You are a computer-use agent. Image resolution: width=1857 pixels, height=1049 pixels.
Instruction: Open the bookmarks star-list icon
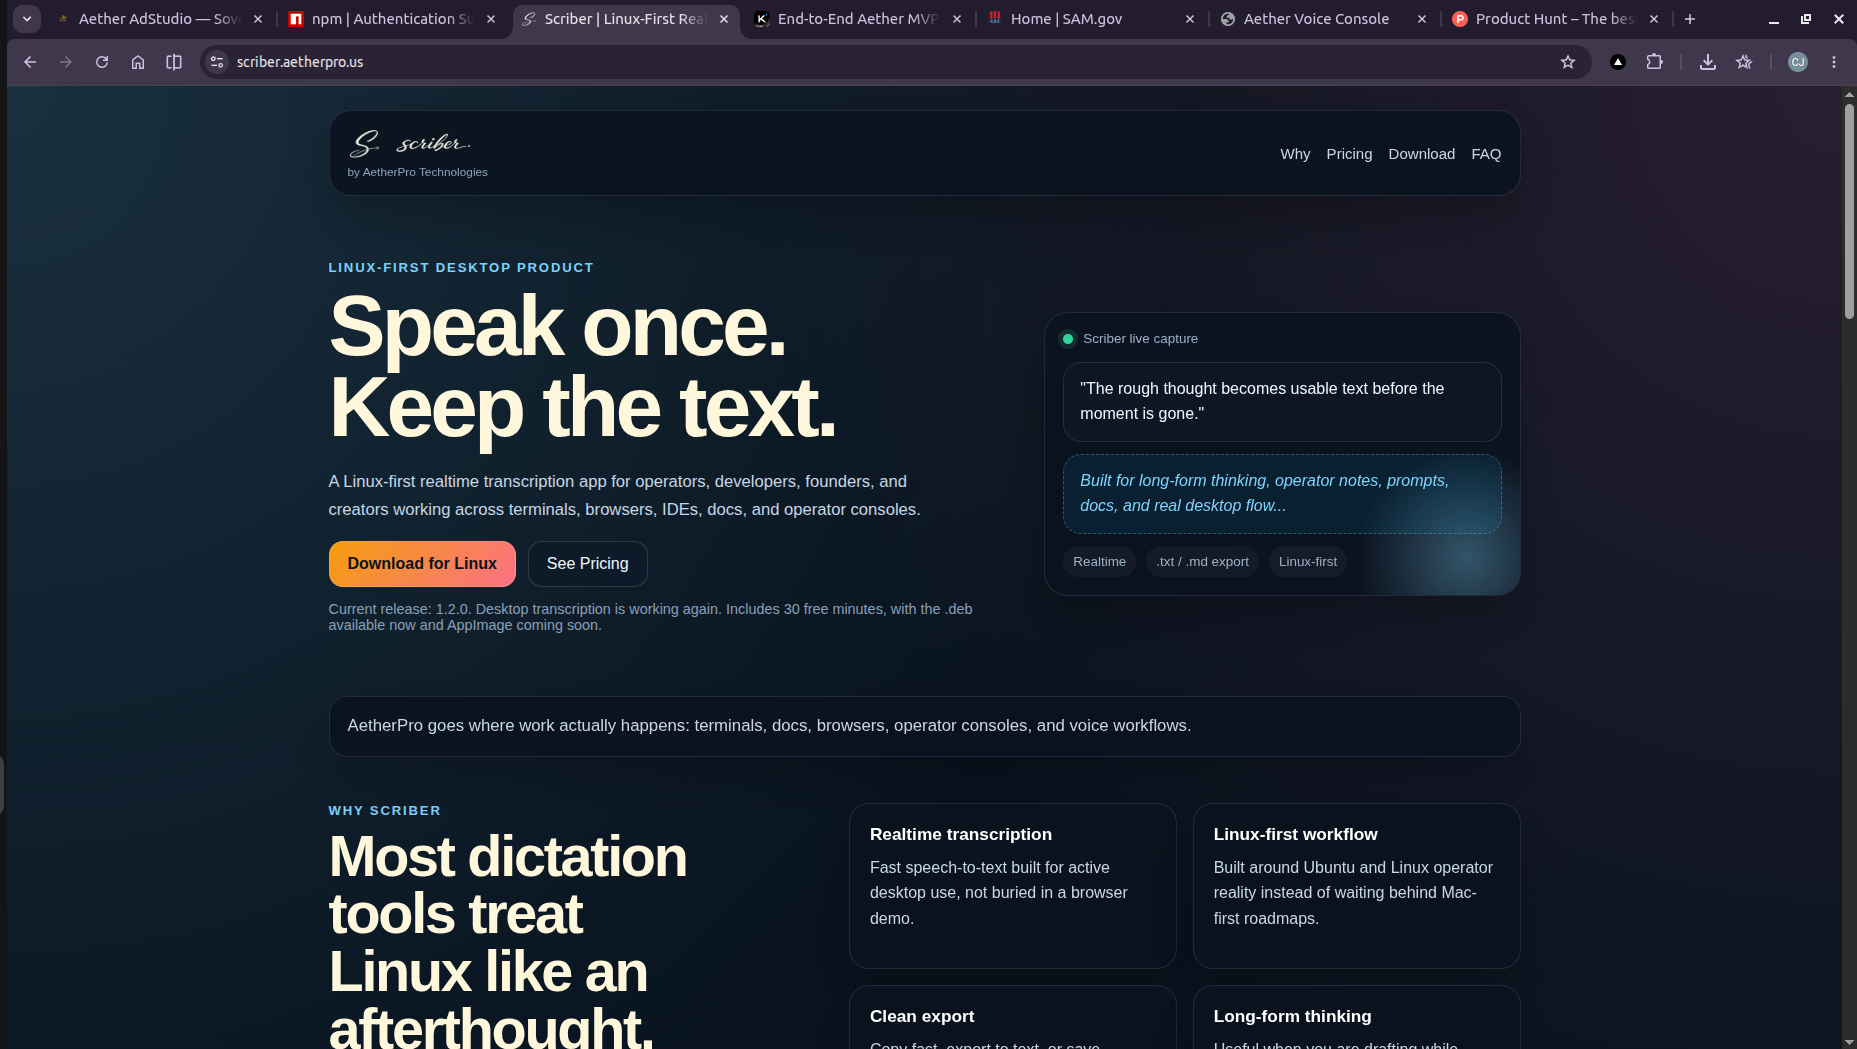tap(1745, 62)
